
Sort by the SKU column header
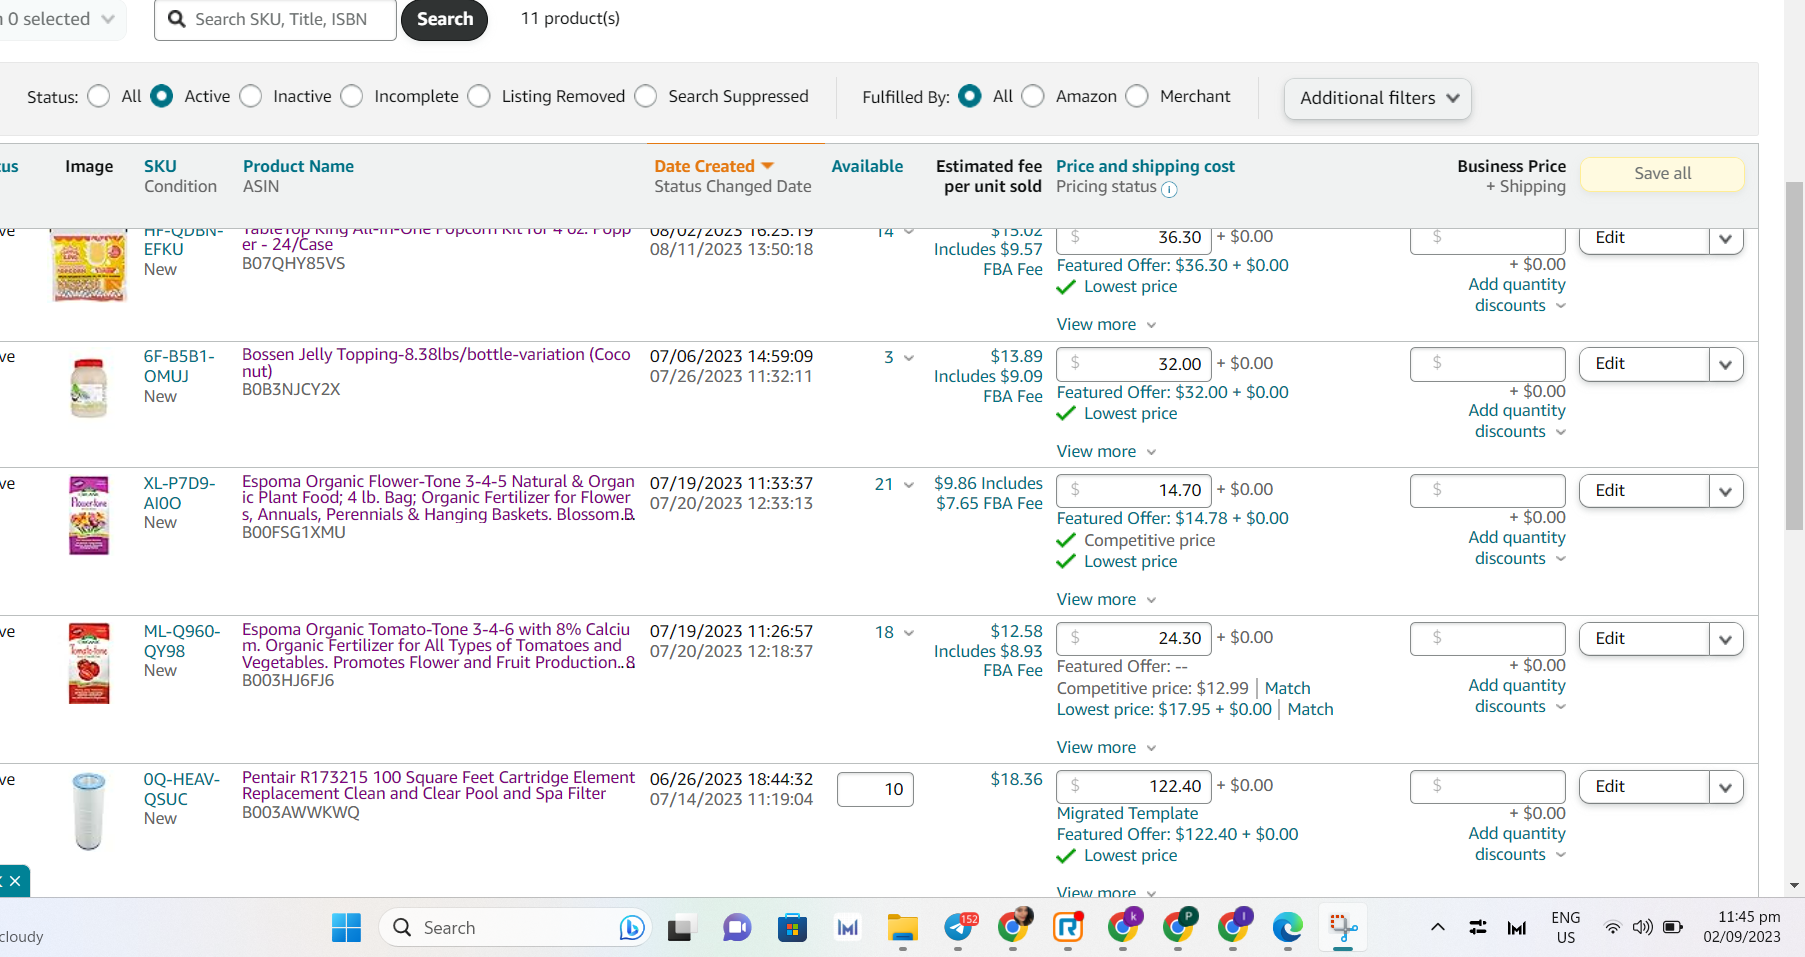point(160,166)
